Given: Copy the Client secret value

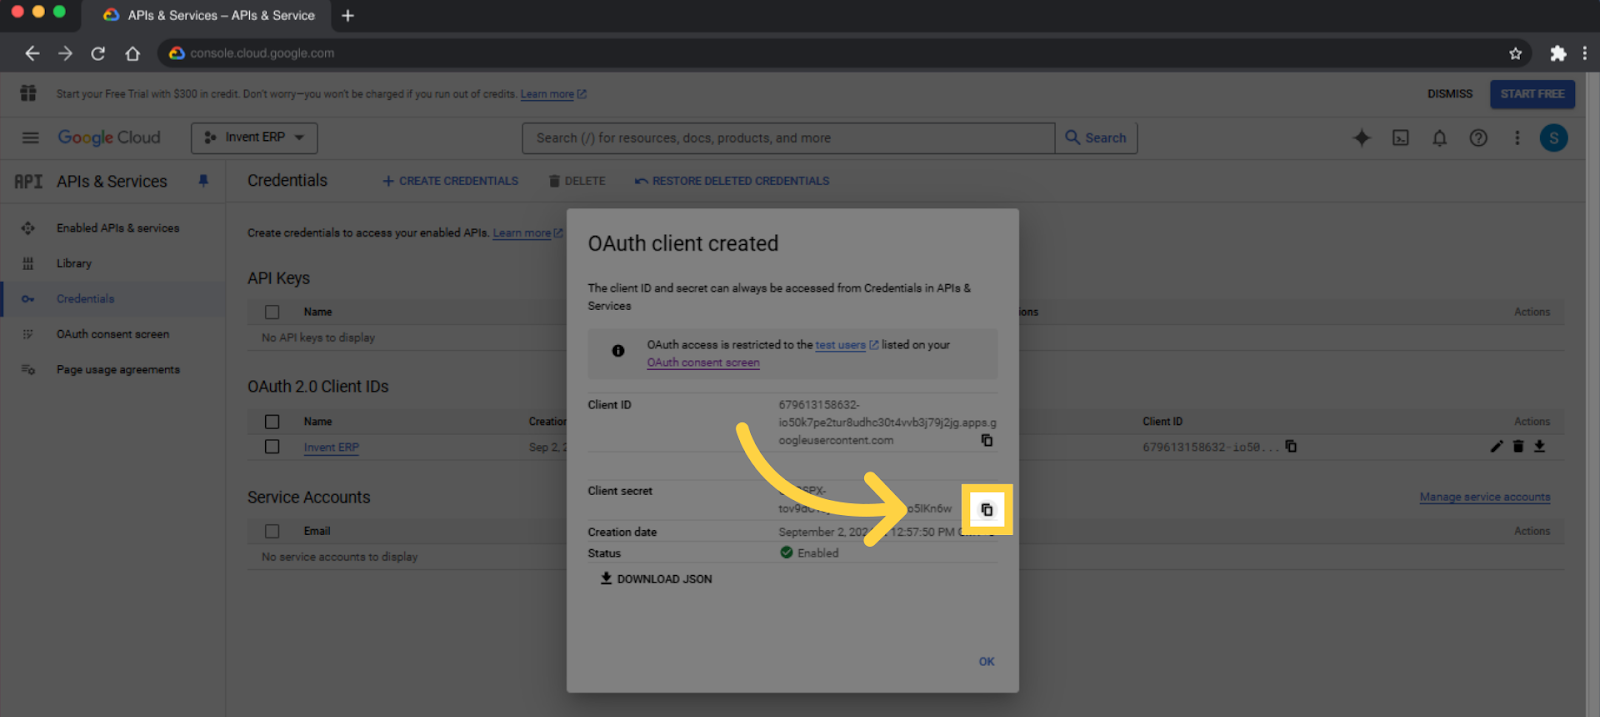Looking at the screenshot, I should pyautogui.click(x=987, y=510).
